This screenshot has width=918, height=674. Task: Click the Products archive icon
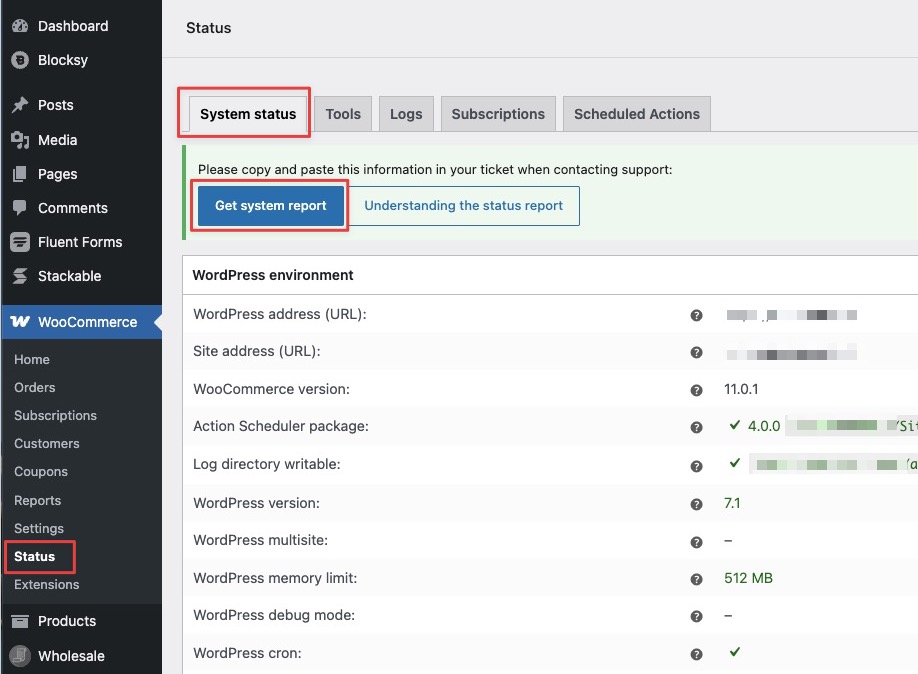click(x=20, y=621)
